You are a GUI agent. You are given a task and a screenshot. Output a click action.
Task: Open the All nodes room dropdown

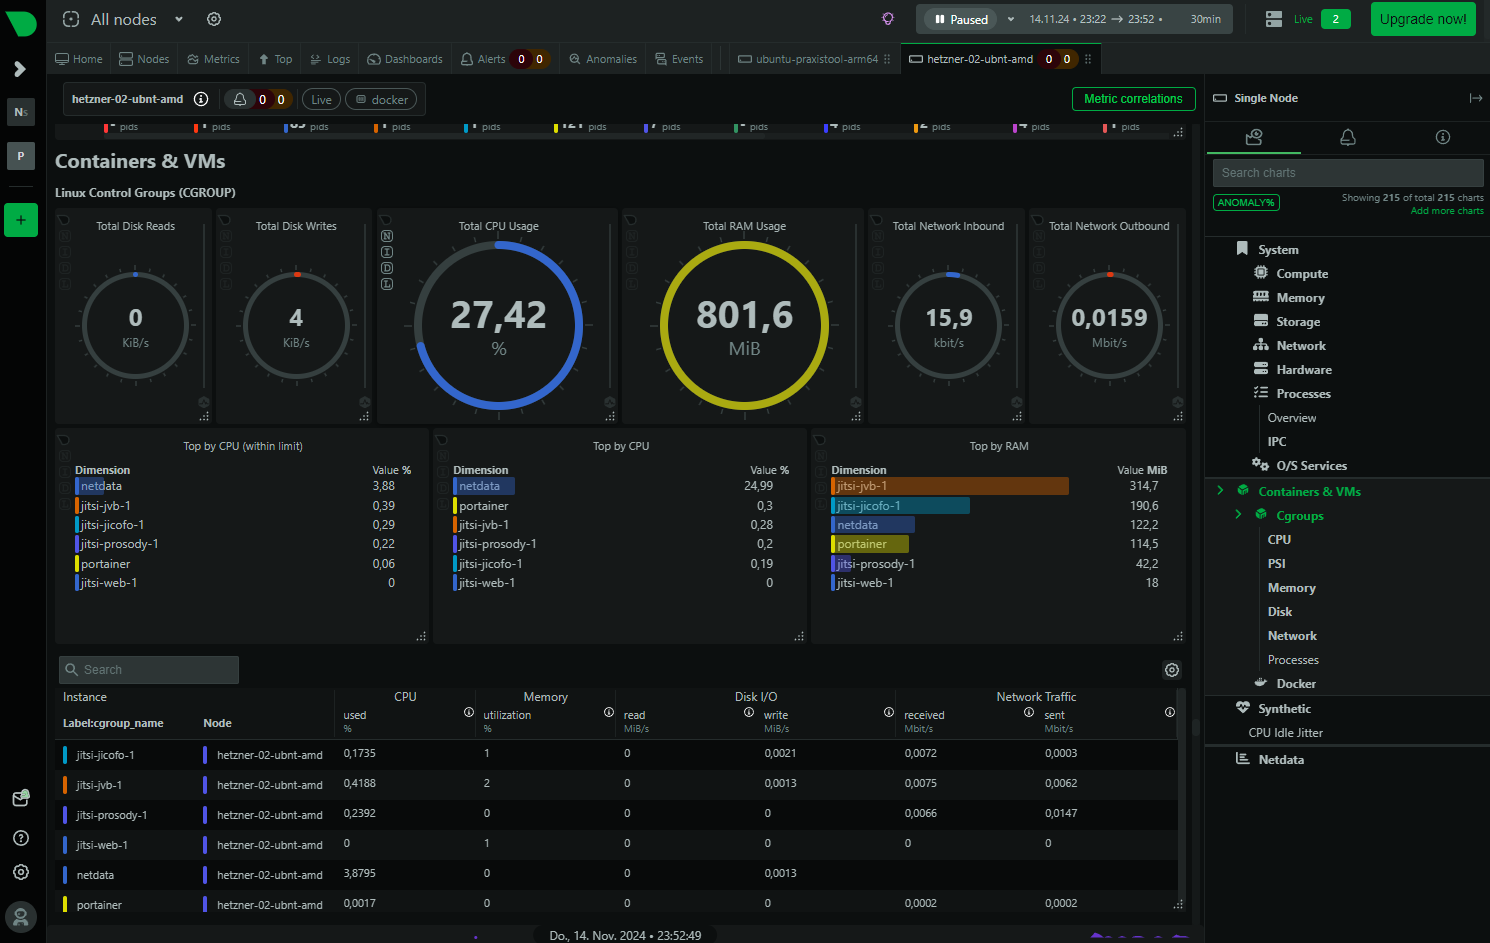point(179,19)
